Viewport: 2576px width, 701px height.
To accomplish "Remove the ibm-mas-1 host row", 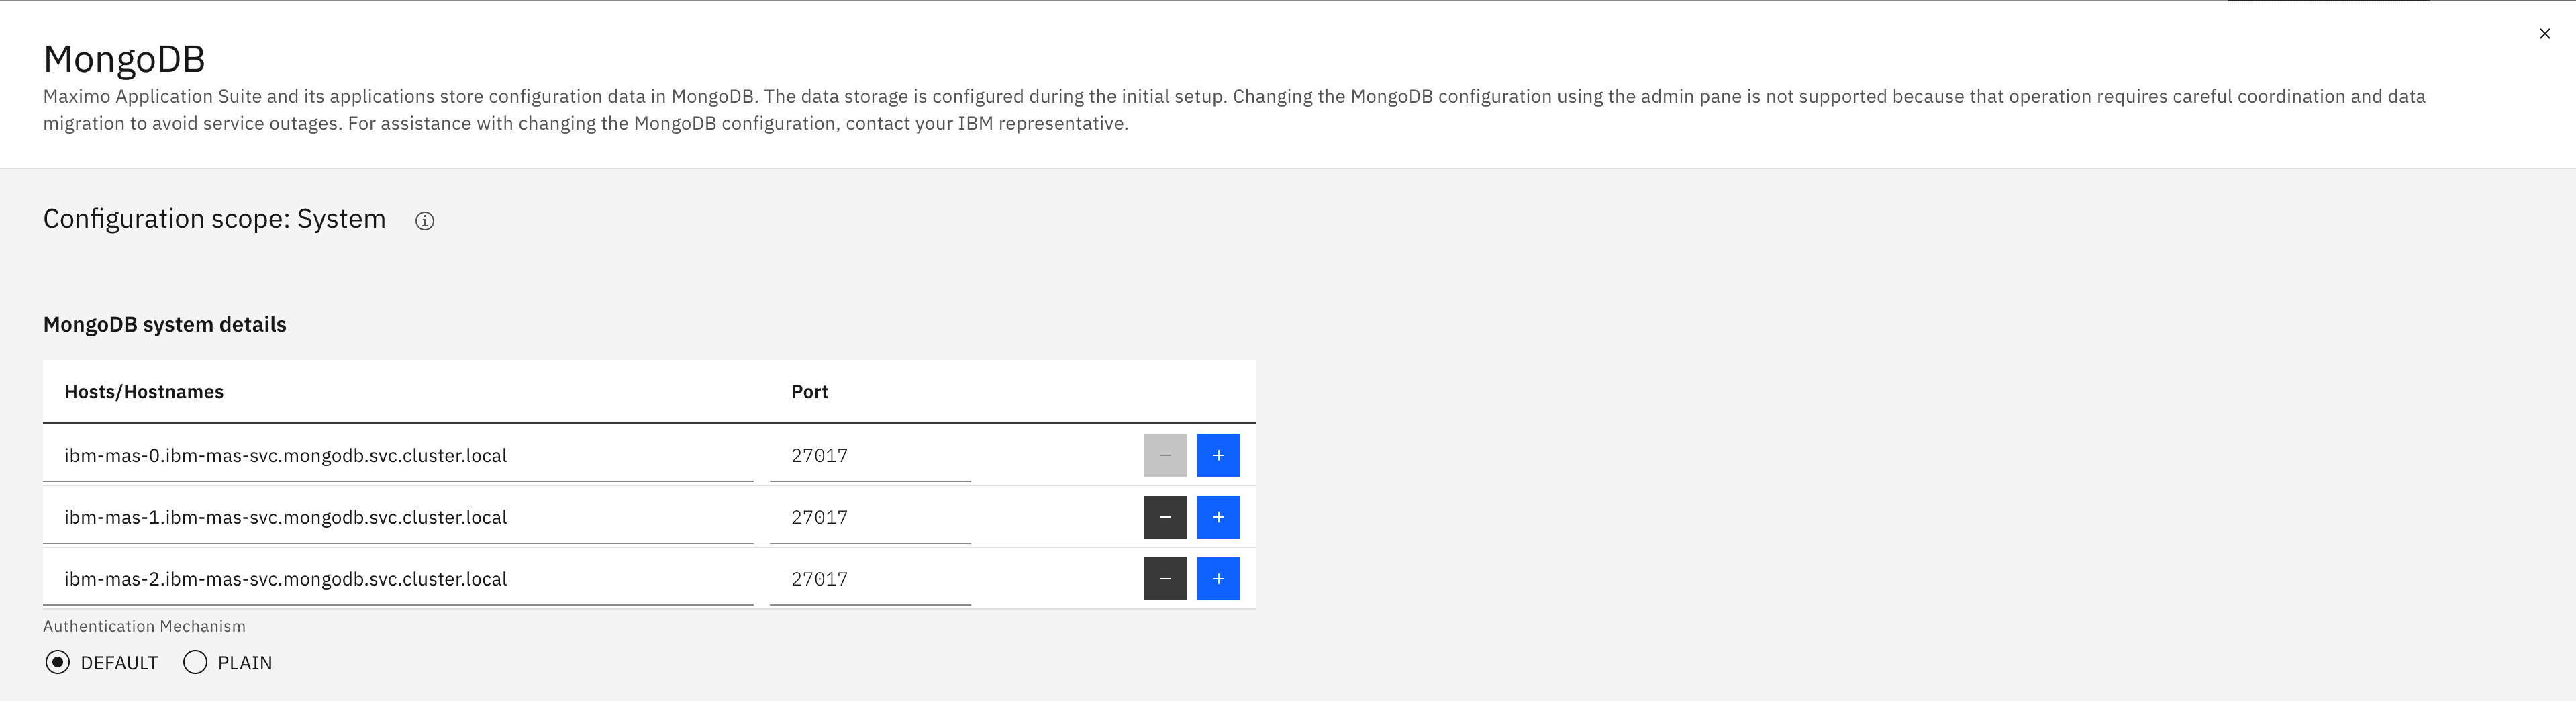I will (1164, 517).
